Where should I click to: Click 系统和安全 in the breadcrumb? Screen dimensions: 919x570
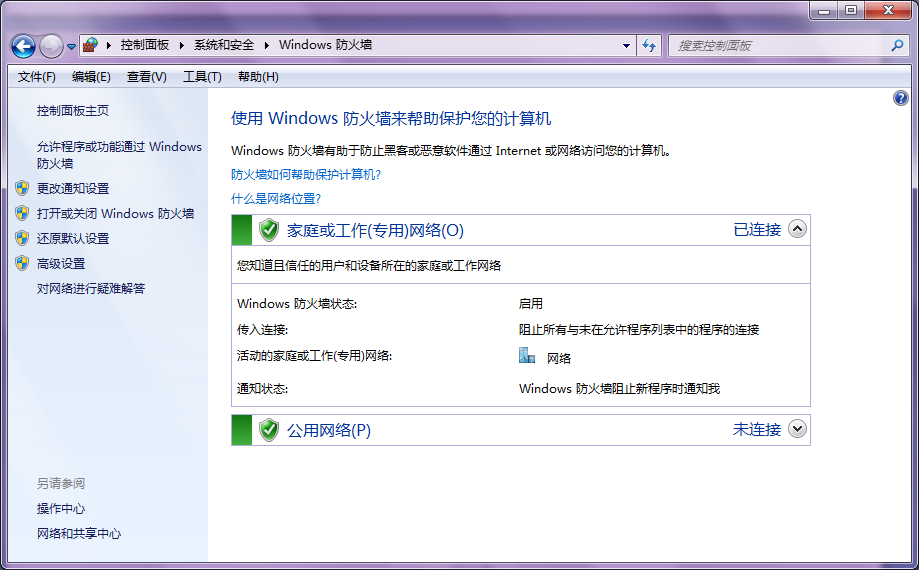pos(224,45)
